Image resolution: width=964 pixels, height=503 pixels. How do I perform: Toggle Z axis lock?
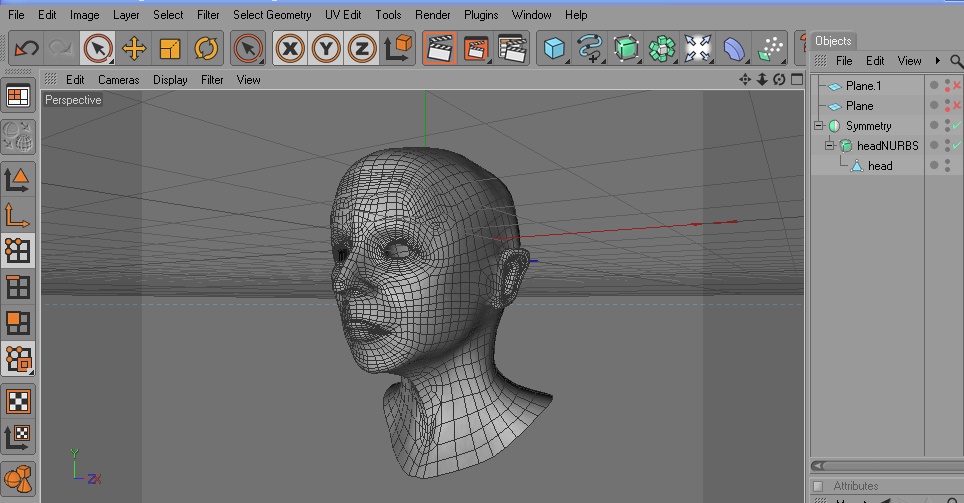[x=362, y=48]
